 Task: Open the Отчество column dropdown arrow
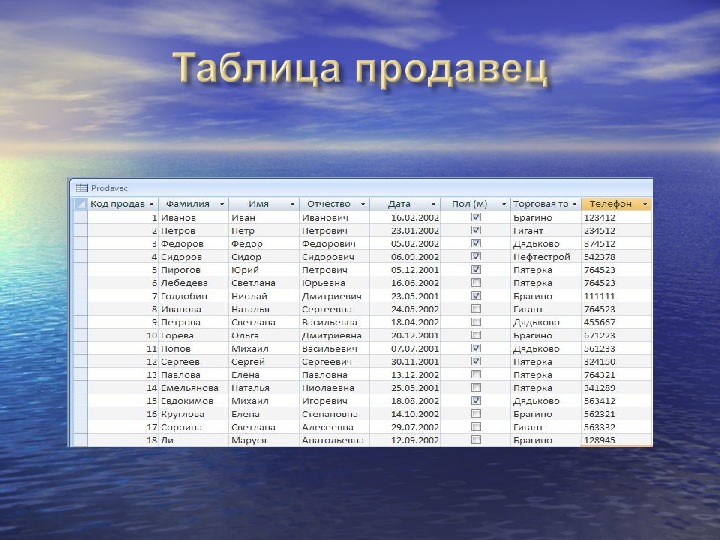363,204
